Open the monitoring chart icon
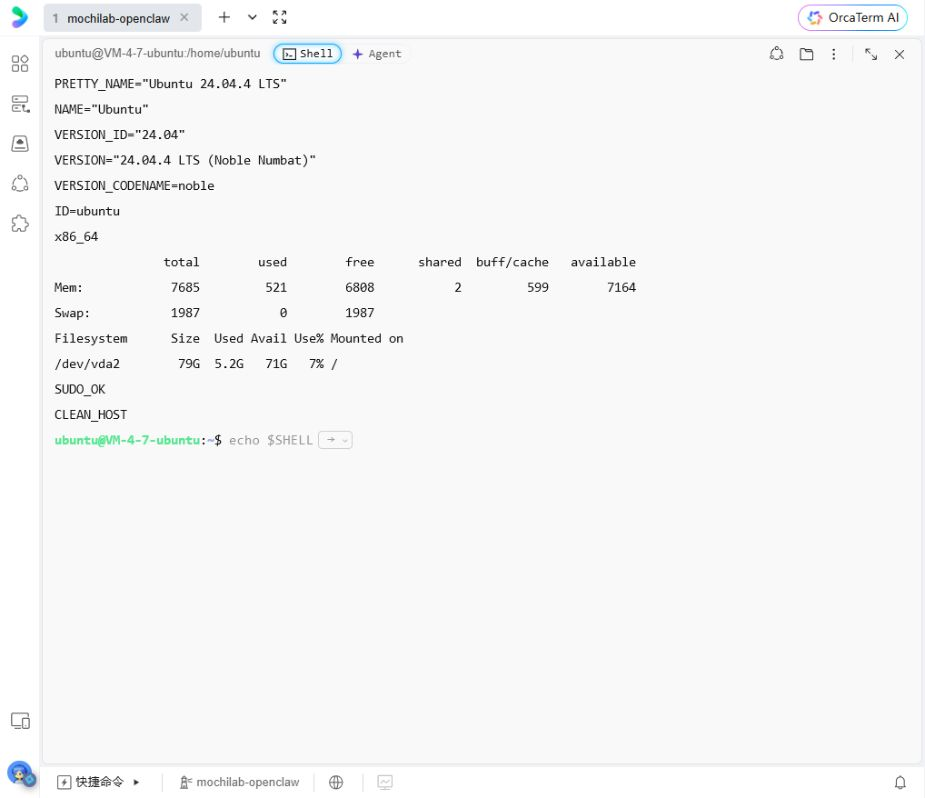925x798 pixels. coord(385,782)
